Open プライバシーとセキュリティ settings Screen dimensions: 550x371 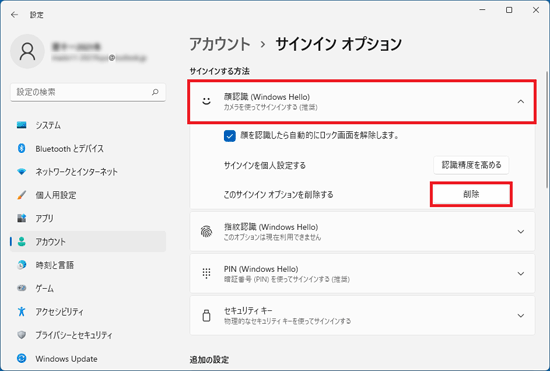pyautogui.click(x=88, y=335)
